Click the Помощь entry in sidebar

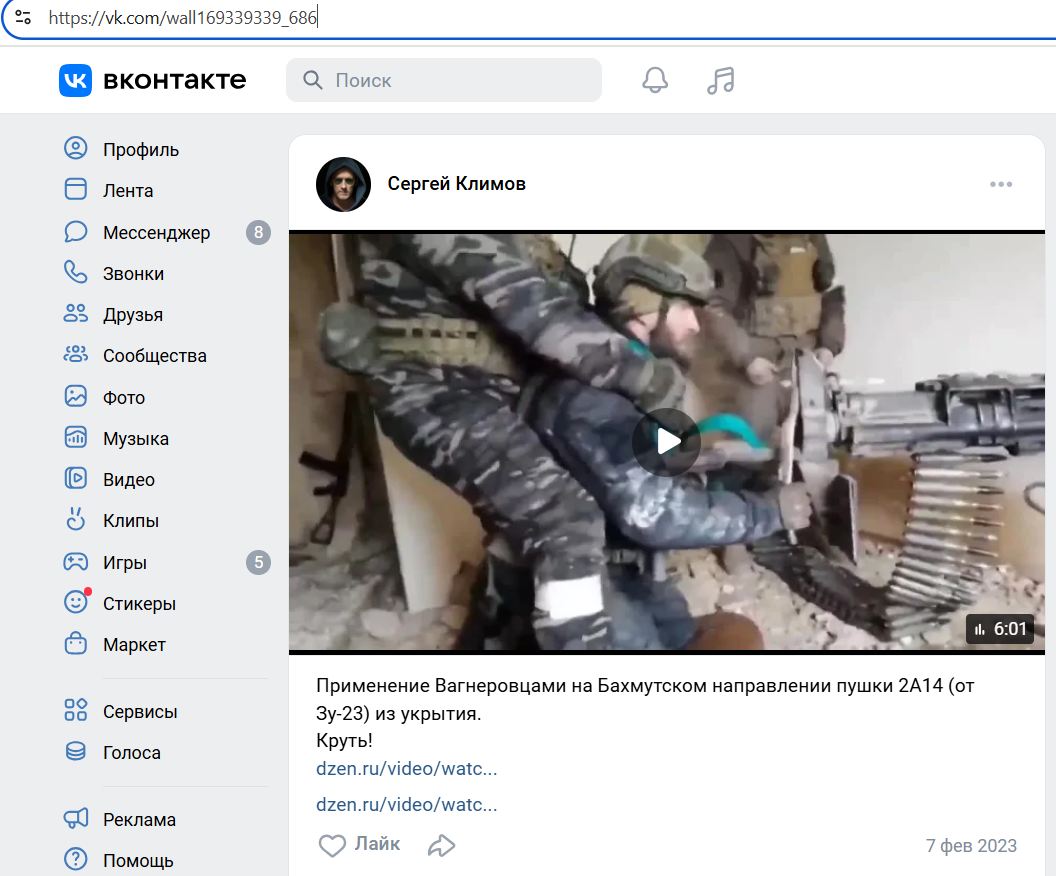coord(75,859)
